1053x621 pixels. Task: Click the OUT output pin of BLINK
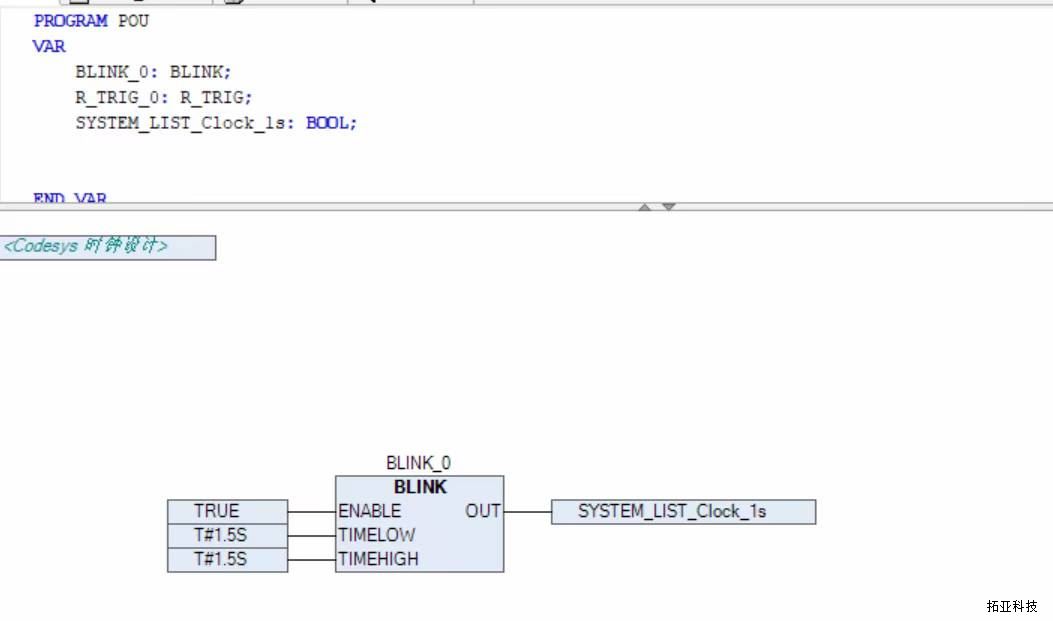(483, 511)
